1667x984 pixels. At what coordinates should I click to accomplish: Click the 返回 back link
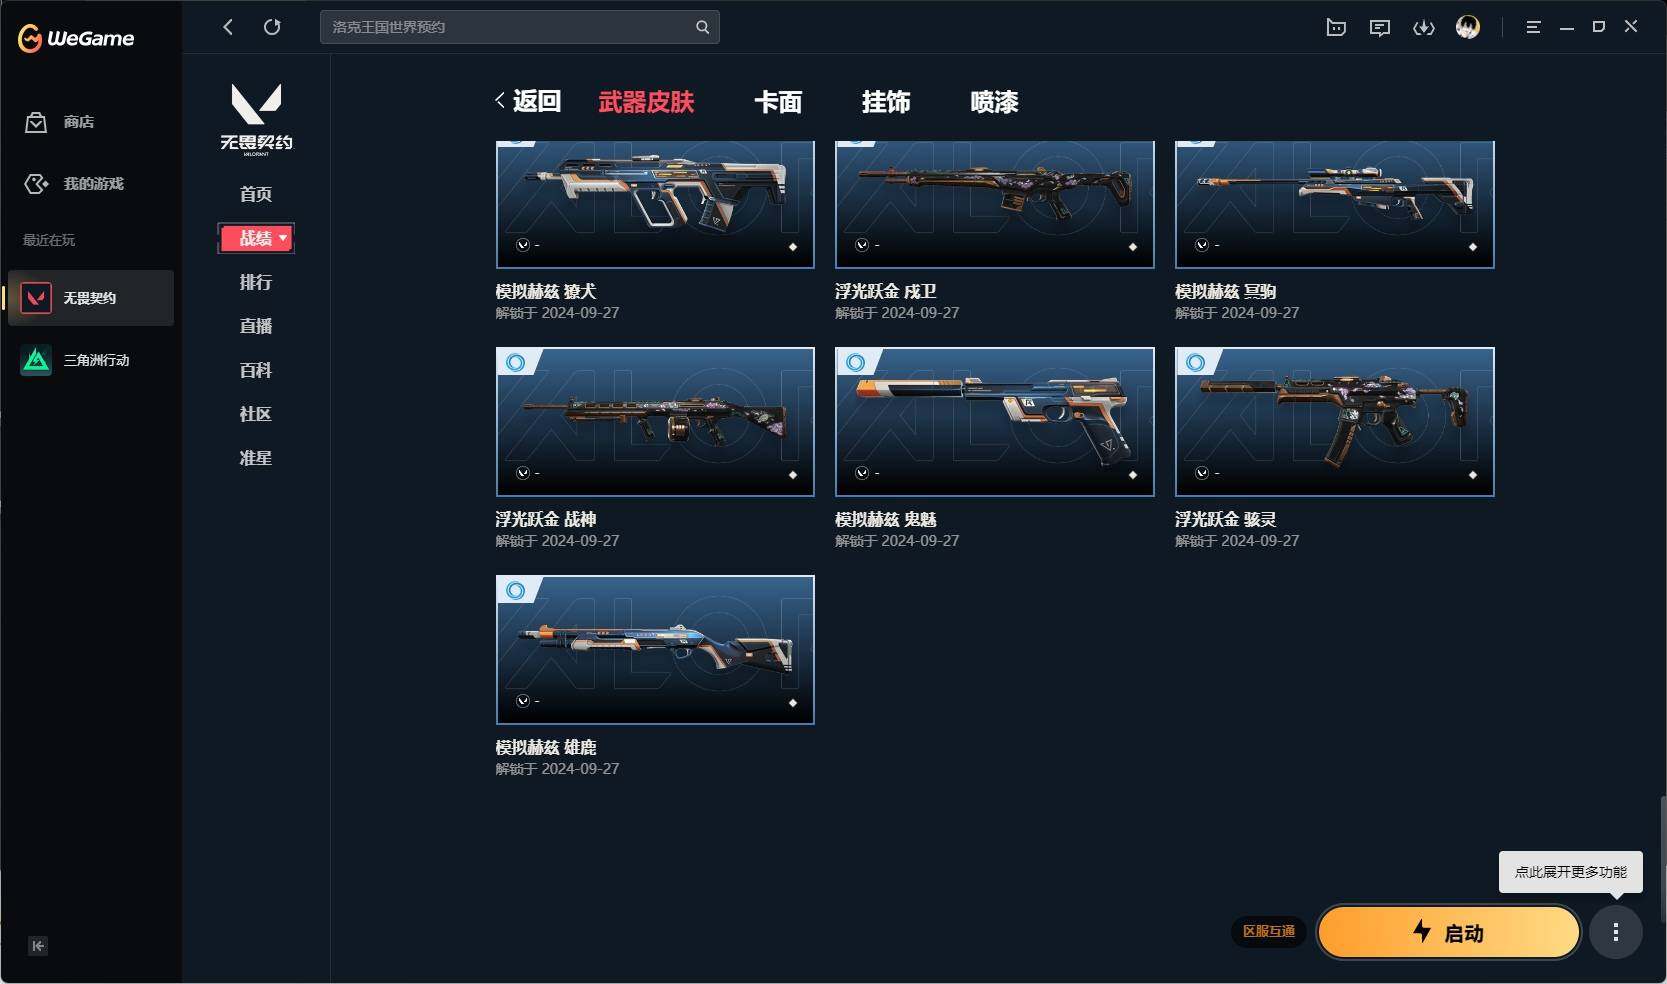click(x=528, y=101)
